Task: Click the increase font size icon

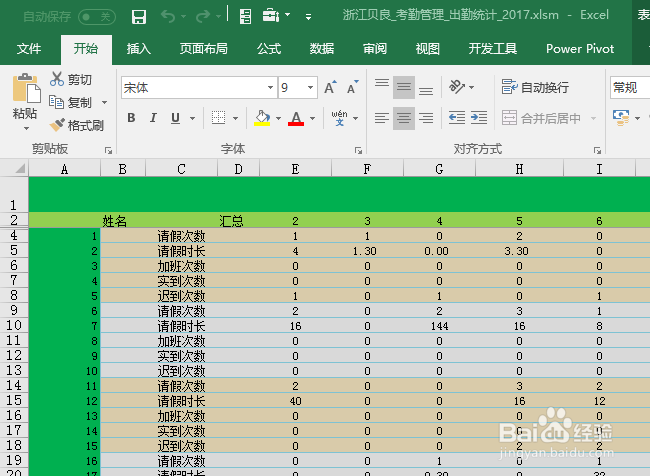Action: 330,87
